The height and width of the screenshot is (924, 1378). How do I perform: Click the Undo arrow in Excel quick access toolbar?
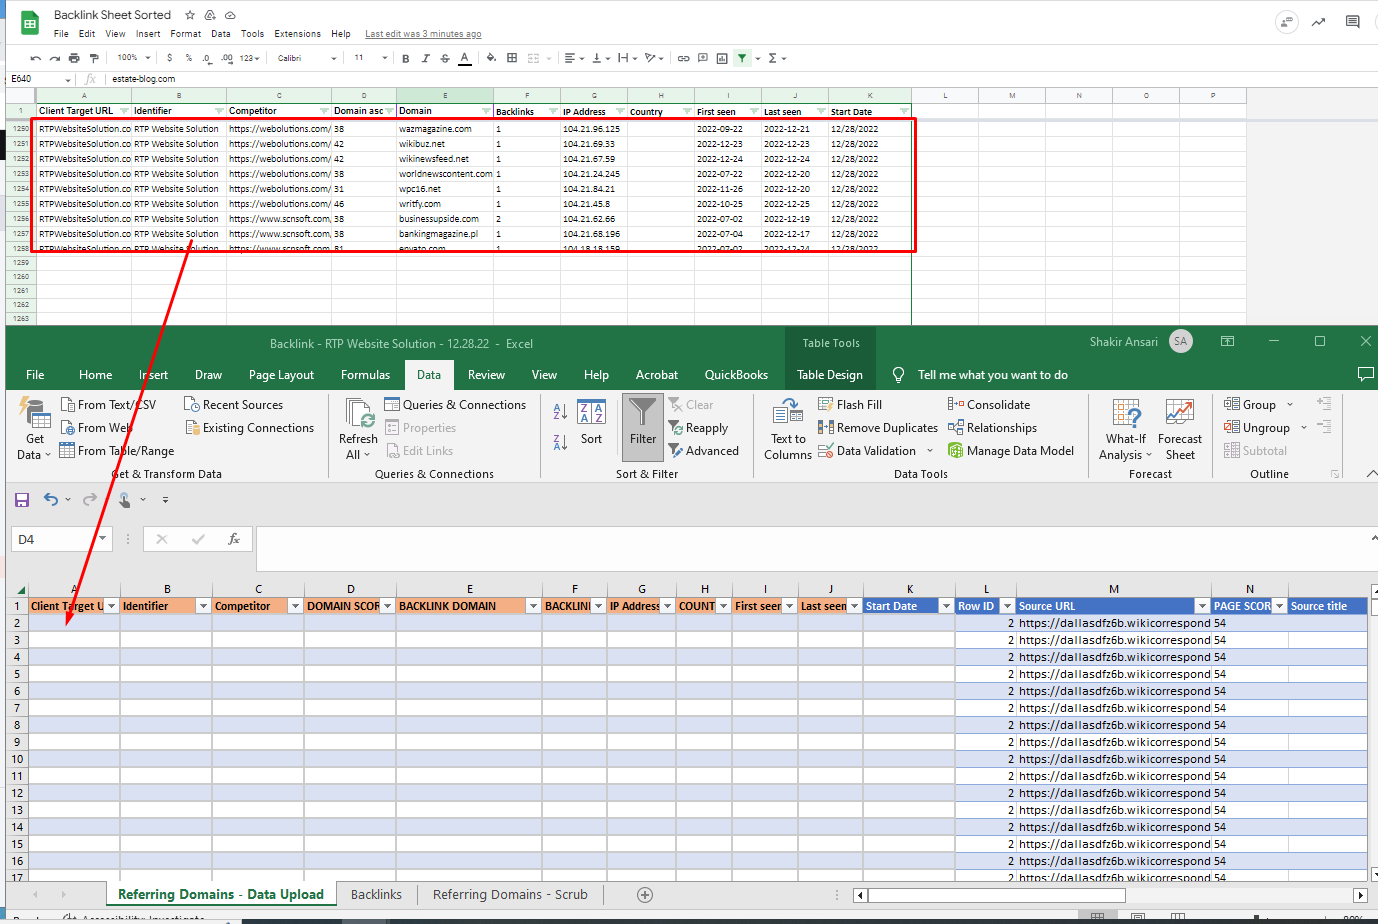[51, 499]
